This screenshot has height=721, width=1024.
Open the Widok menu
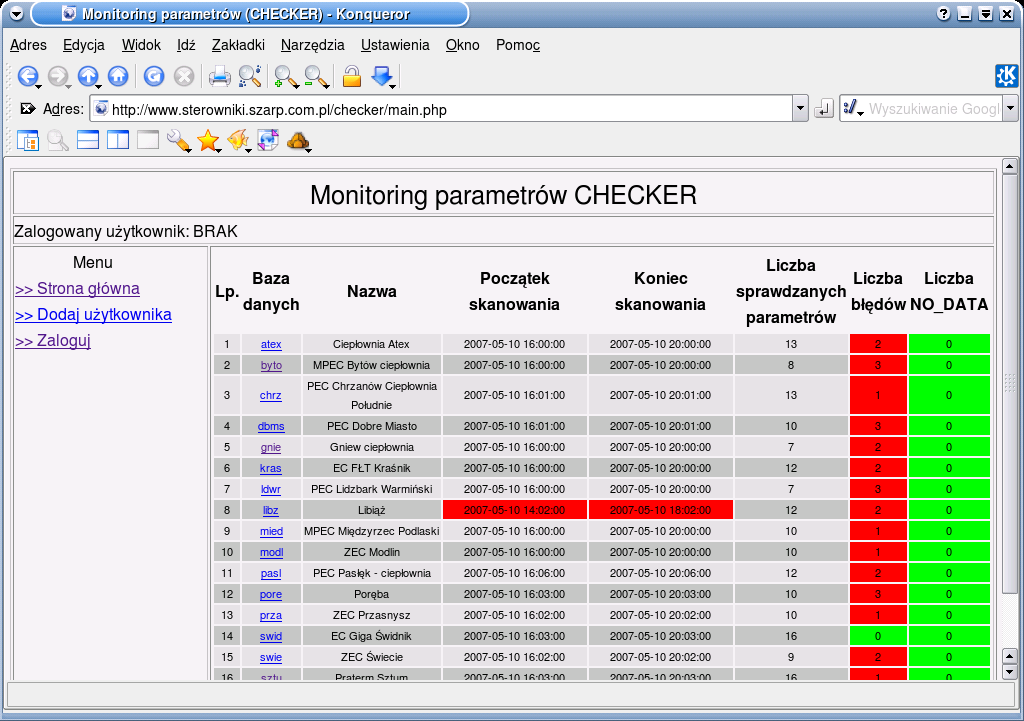141,45
